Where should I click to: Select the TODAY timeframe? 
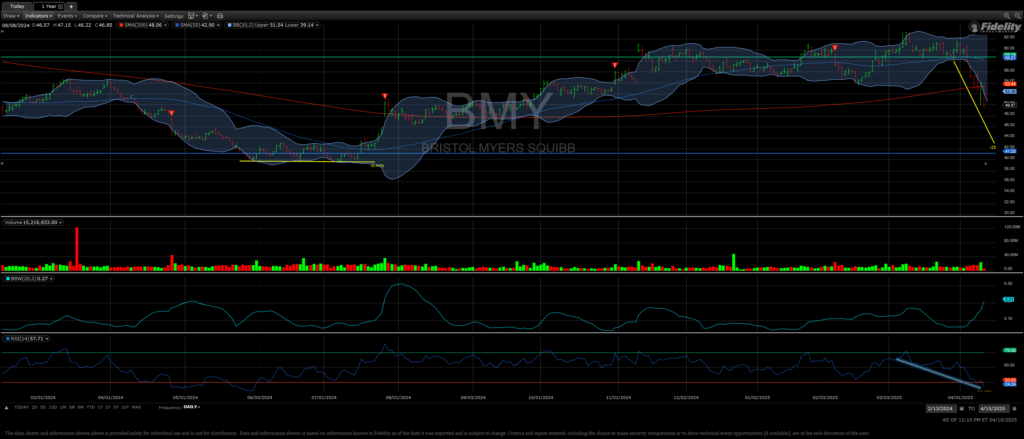tap(22, 407)
